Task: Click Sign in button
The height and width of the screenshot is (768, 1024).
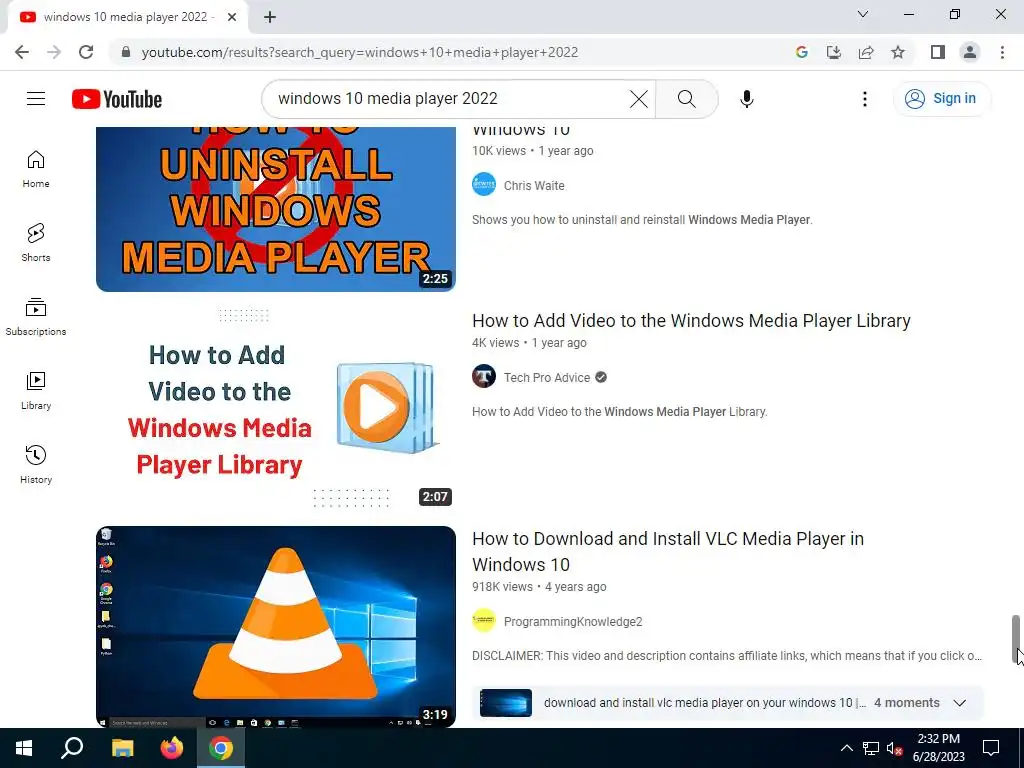Action: click(x=941, y=99)
